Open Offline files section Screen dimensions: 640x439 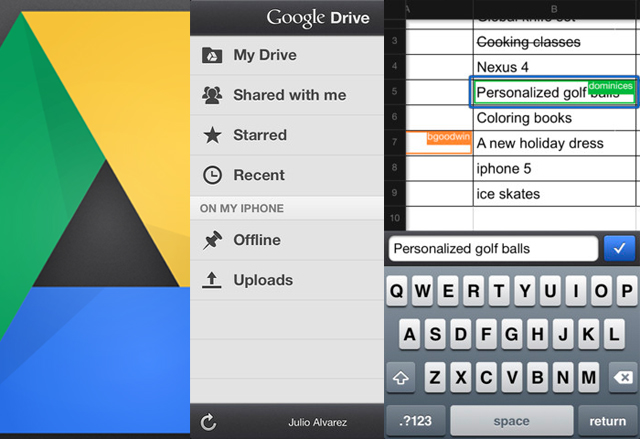tap(287, 240)
